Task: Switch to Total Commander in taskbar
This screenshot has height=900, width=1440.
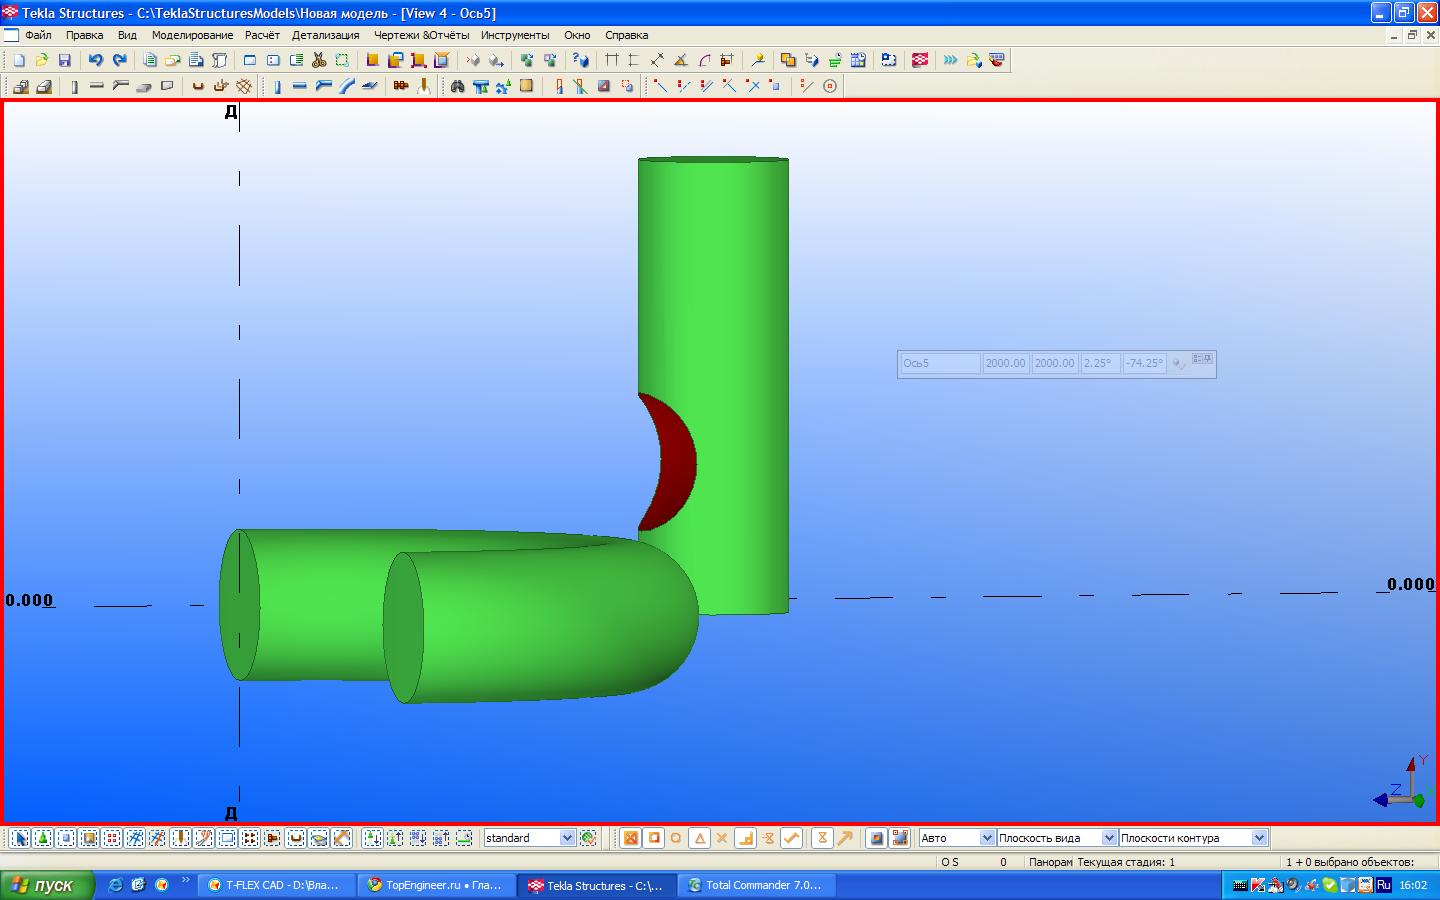Action: (x=754, y=885)
